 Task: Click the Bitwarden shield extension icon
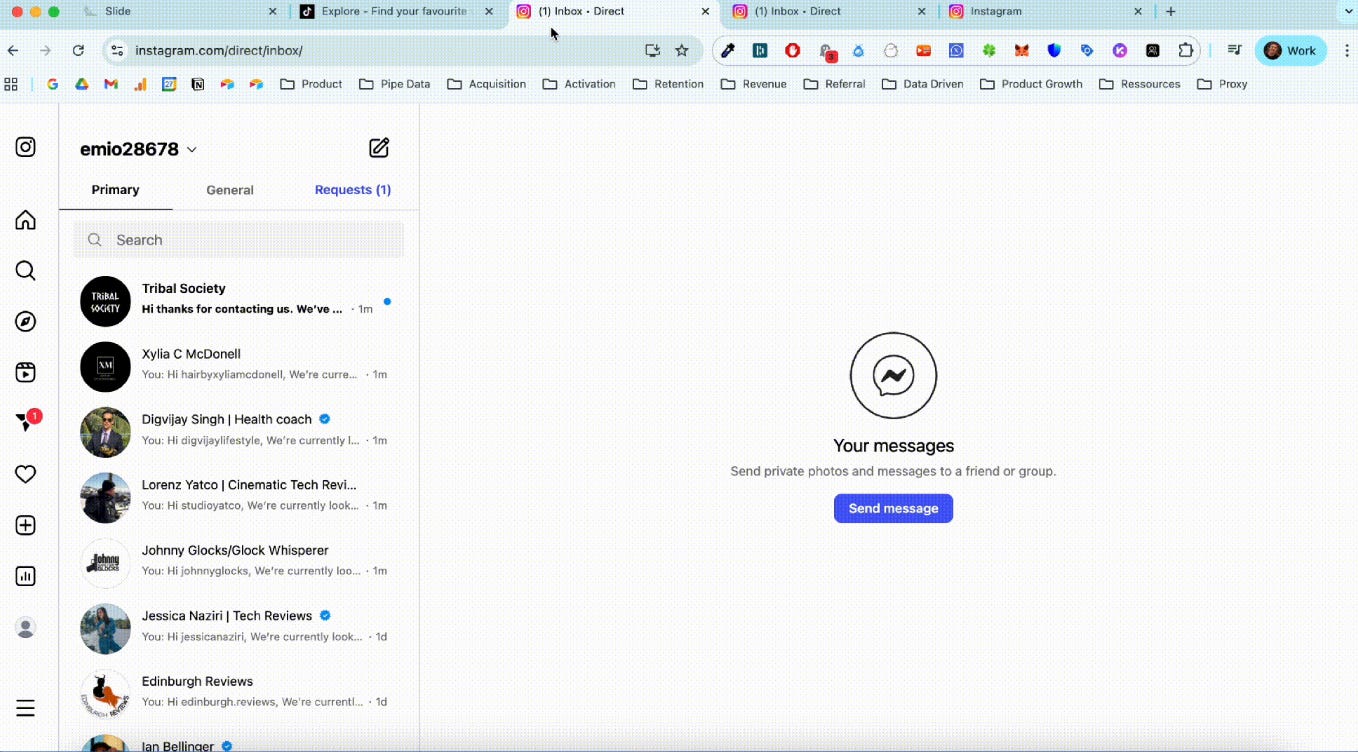point(1054,50)
